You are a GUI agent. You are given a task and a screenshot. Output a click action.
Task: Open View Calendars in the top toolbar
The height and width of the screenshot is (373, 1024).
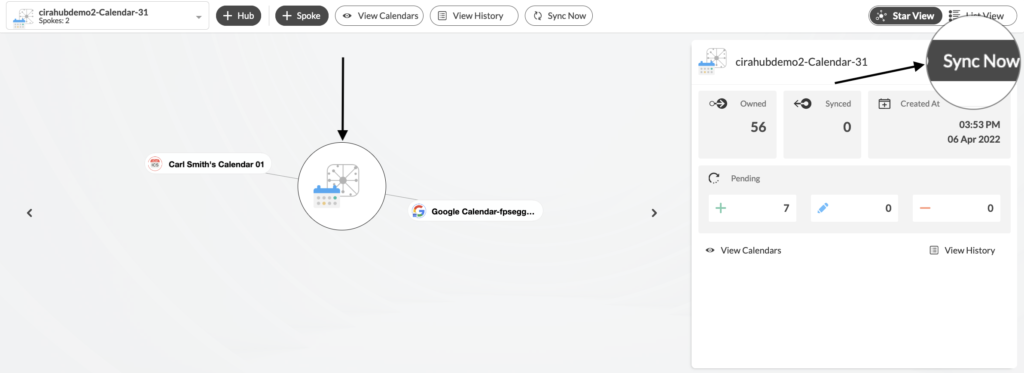click(379, 16)
